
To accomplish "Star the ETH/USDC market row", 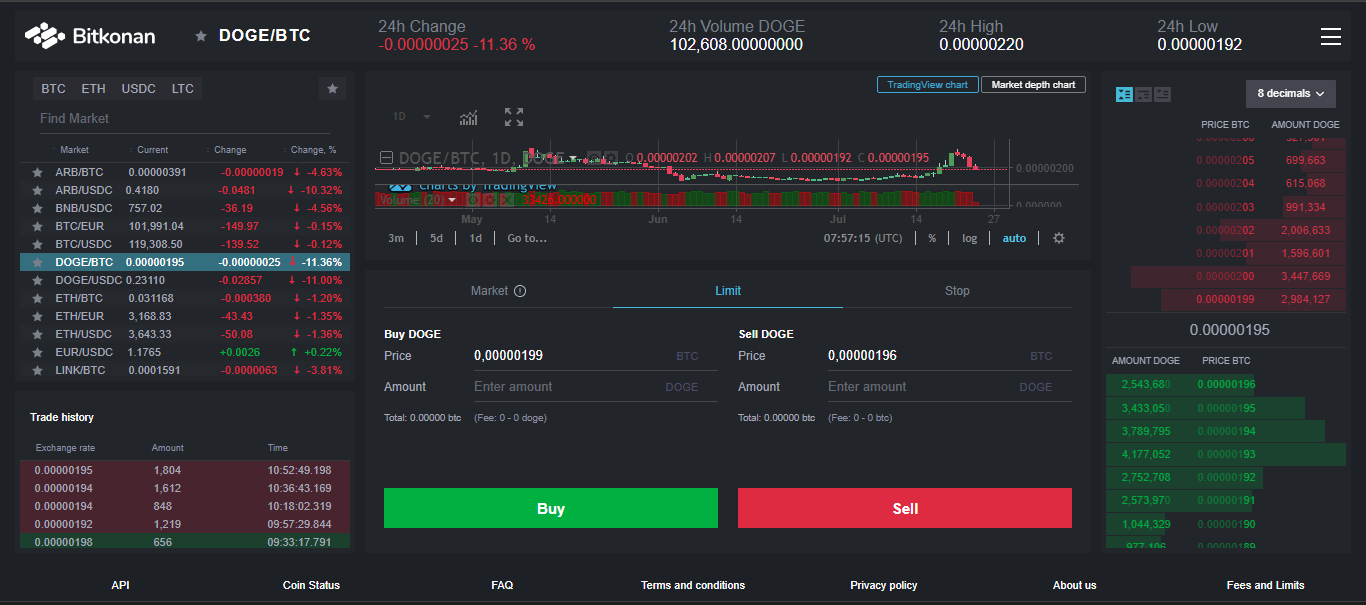I will (37, 334).
